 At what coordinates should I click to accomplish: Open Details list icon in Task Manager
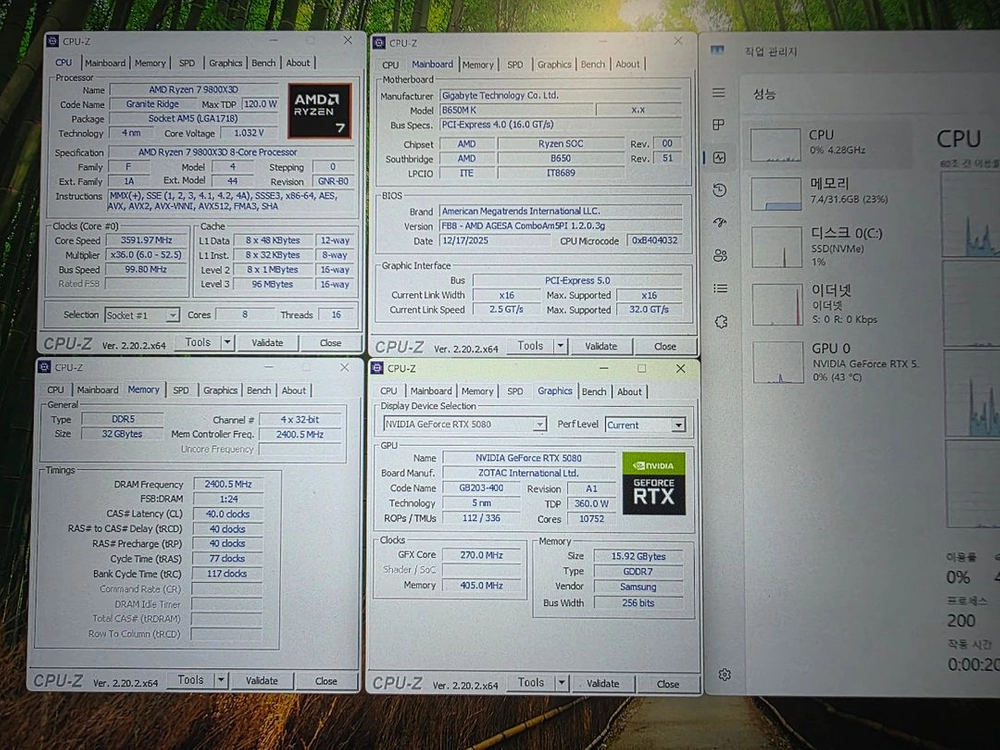click(721, 288)
